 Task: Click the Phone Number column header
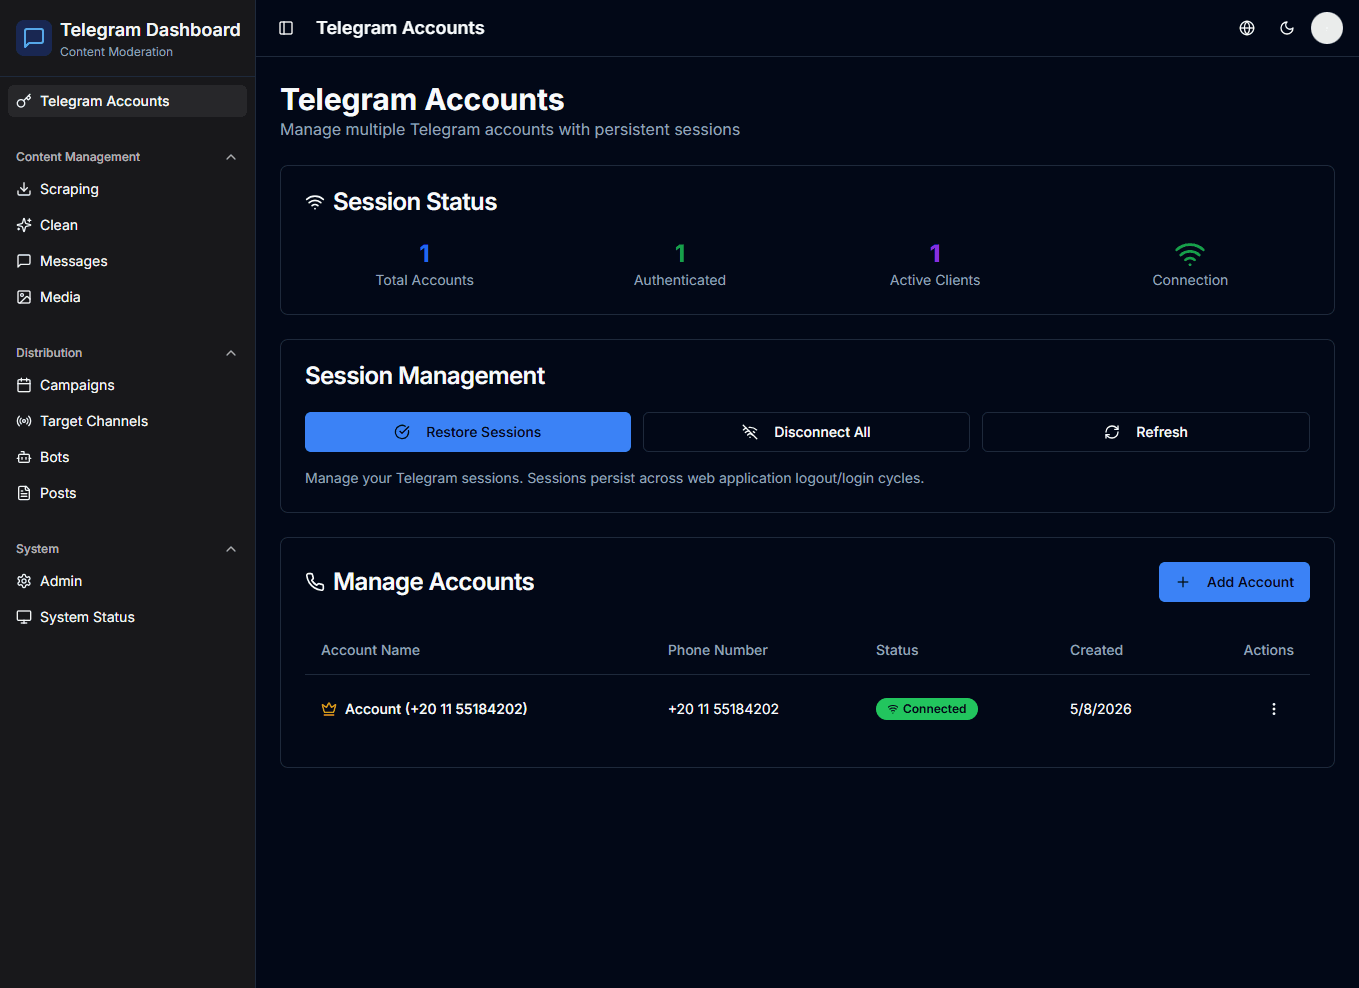click(x=718, y=650)
